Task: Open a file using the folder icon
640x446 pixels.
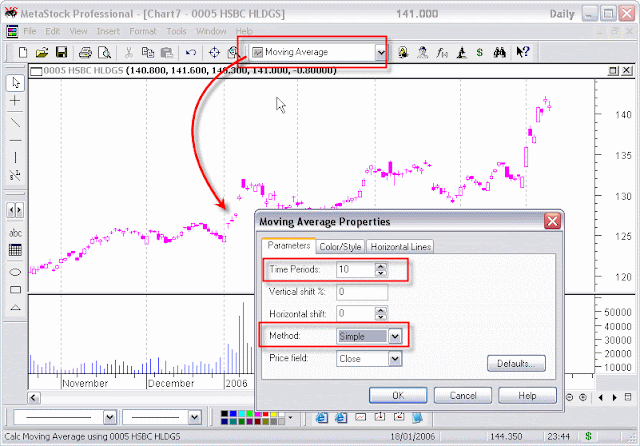Action: [42, 52]
